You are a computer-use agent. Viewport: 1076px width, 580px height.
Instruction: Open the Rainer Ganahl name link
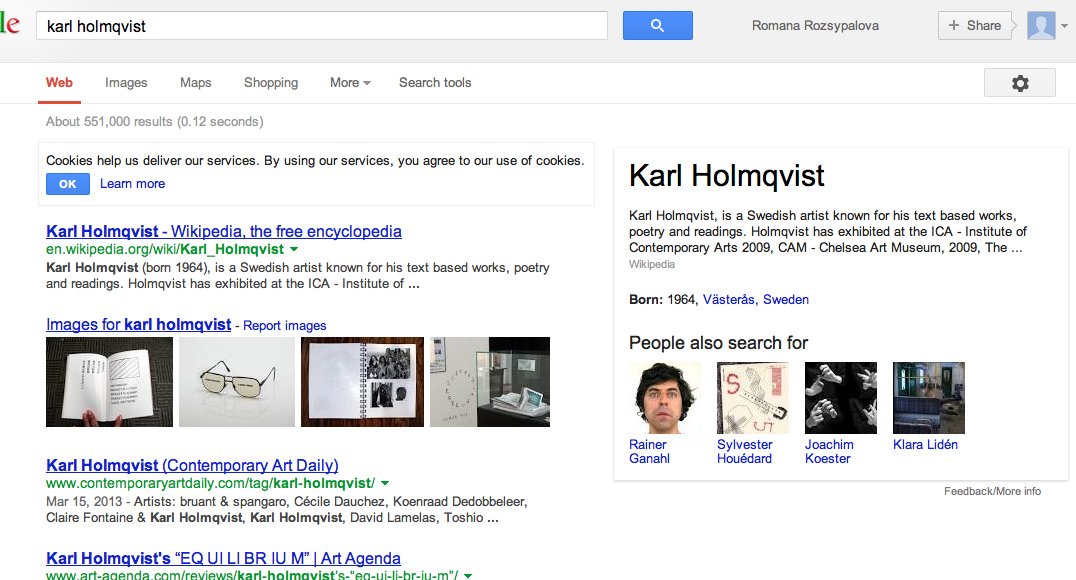649,452
